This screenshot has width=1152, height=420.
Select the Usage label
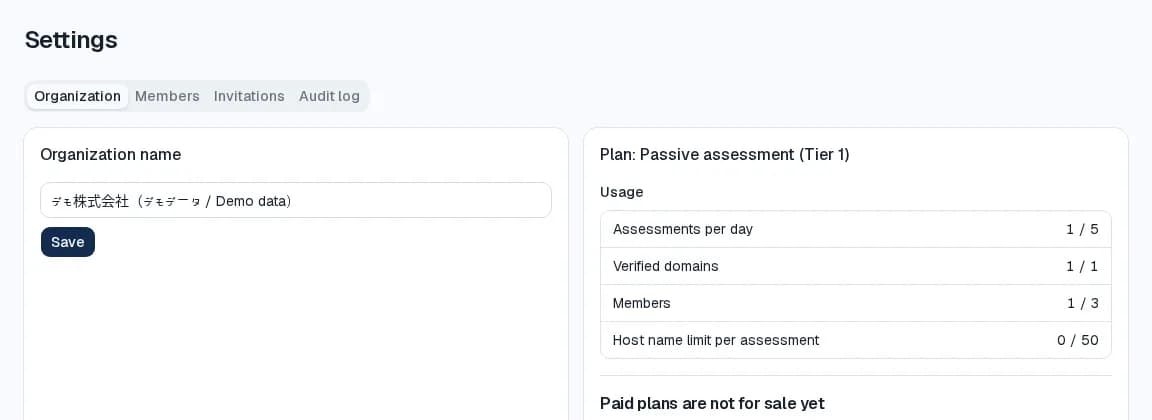[622, 192]
